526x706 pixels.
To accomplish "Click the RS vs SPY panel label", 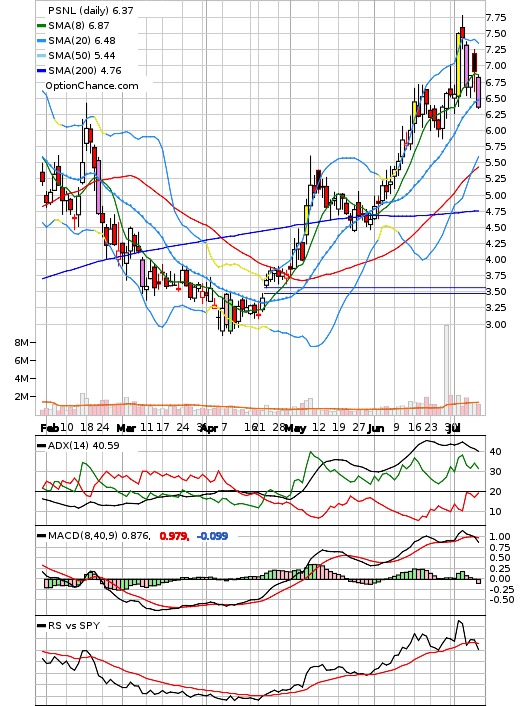I will [x=74, y=625].
